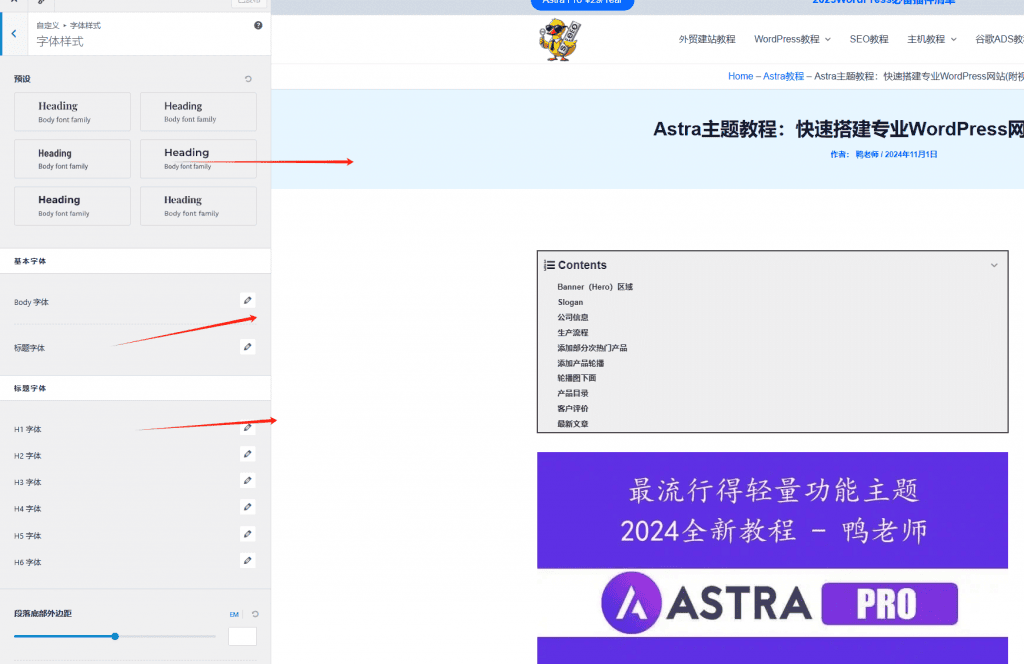Collapse the Contents table chevron
1024x664 pixels.
click(994, 265)
